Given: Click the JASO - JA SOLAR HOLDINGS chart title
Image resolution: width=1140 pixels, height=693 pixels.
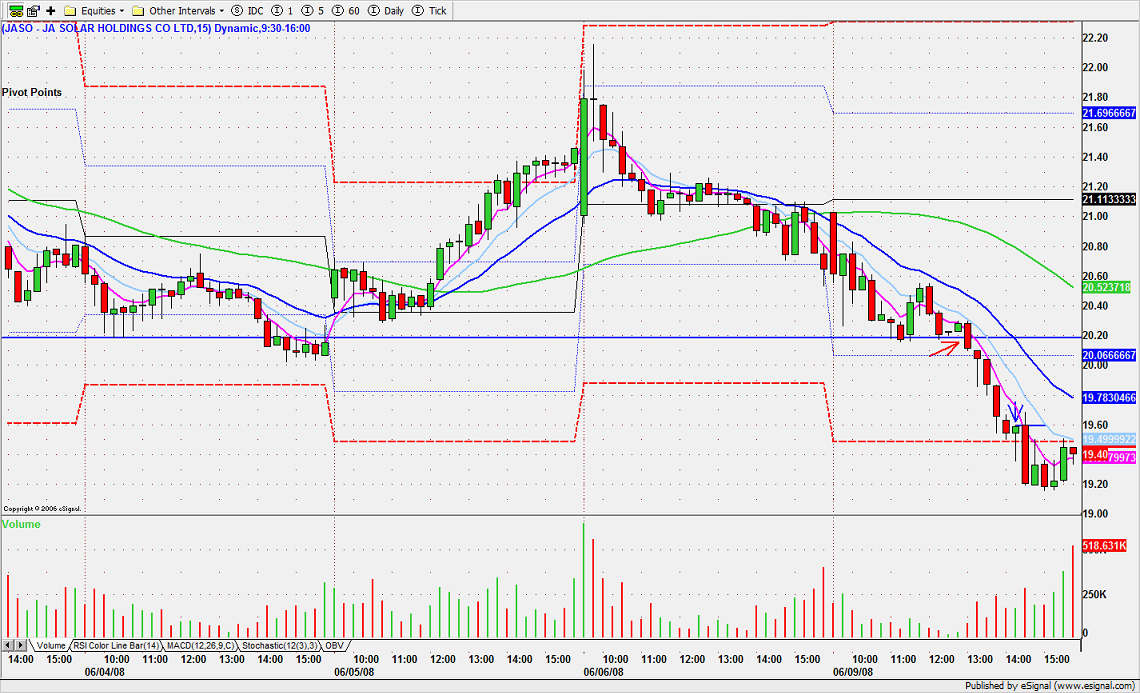Looking at the screenshot, I should pyautogui.click(x=156, y=28).
